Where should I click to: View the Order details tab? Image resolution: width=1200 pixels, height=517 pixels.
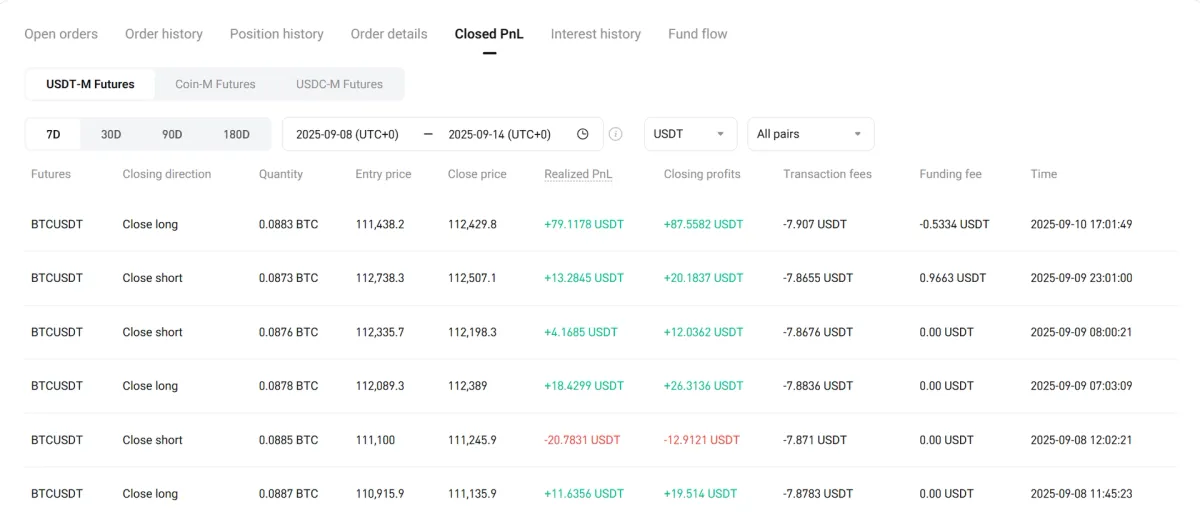[389, 34]
